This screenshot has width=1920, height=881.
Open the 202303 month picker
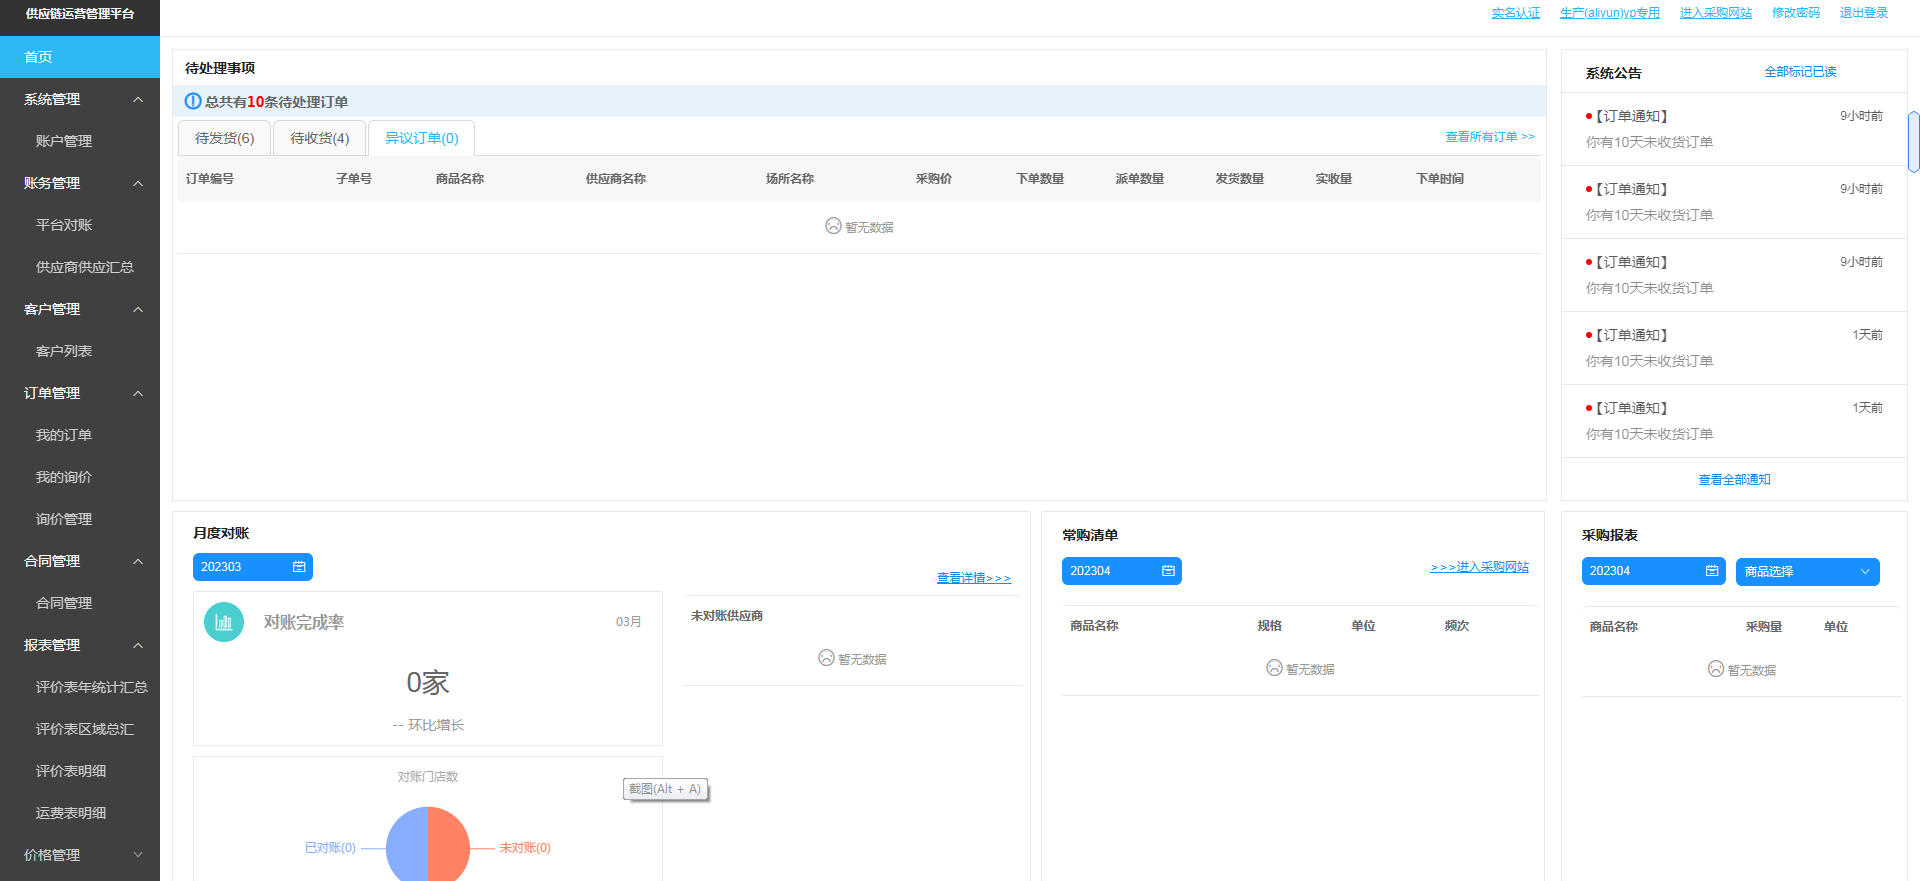253,567
